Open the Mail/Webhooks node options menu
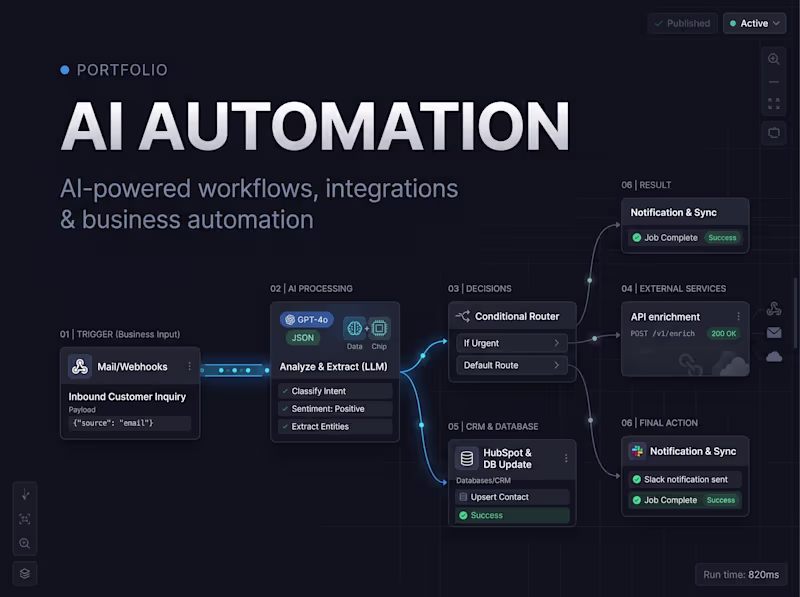The image size is (800, 597). pos(189,366)
